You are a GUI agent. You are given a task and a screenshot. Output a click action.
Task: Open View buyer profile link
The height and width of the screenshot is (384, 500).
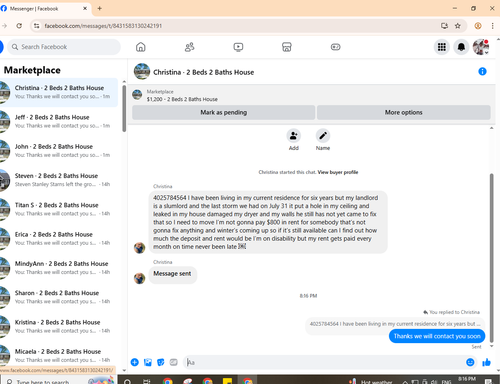(338, 172)
